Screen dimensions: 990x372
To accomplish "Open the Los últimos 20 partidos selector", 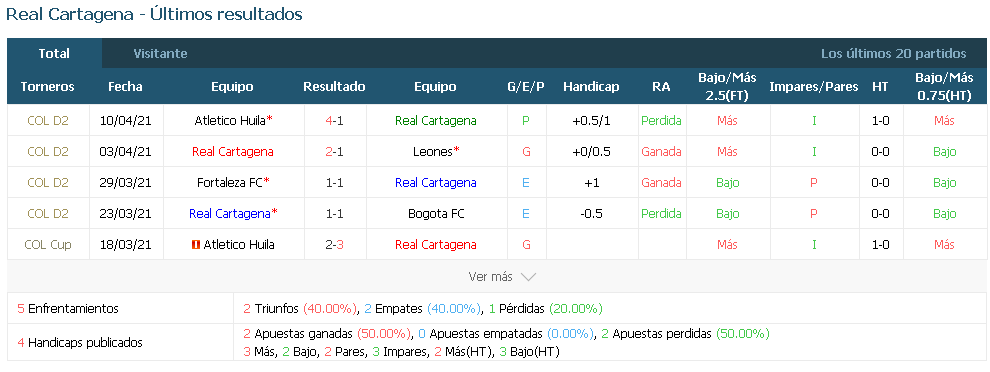I will (893, 54).
